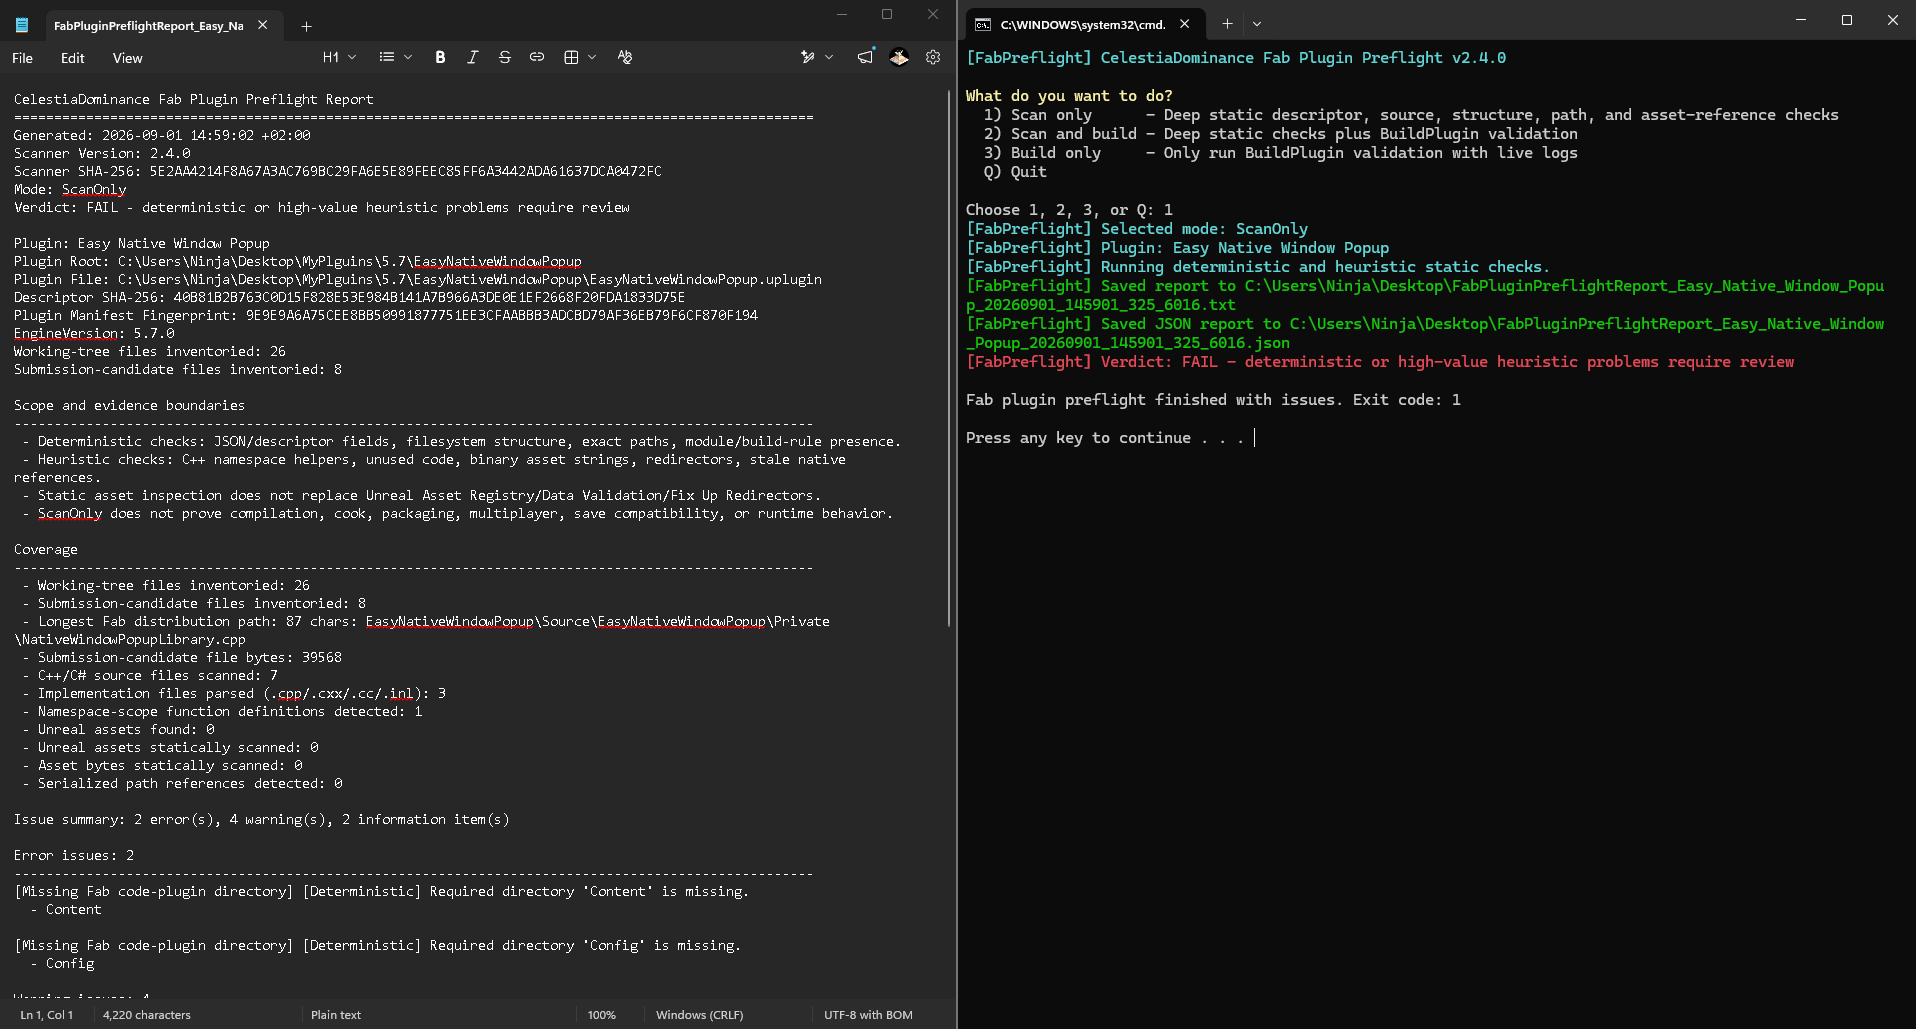Image resolution: width=1916 pixels, height=1029 pixels.
Task: Click the 'Error issues: 2' heading
Action: [74, 855]
